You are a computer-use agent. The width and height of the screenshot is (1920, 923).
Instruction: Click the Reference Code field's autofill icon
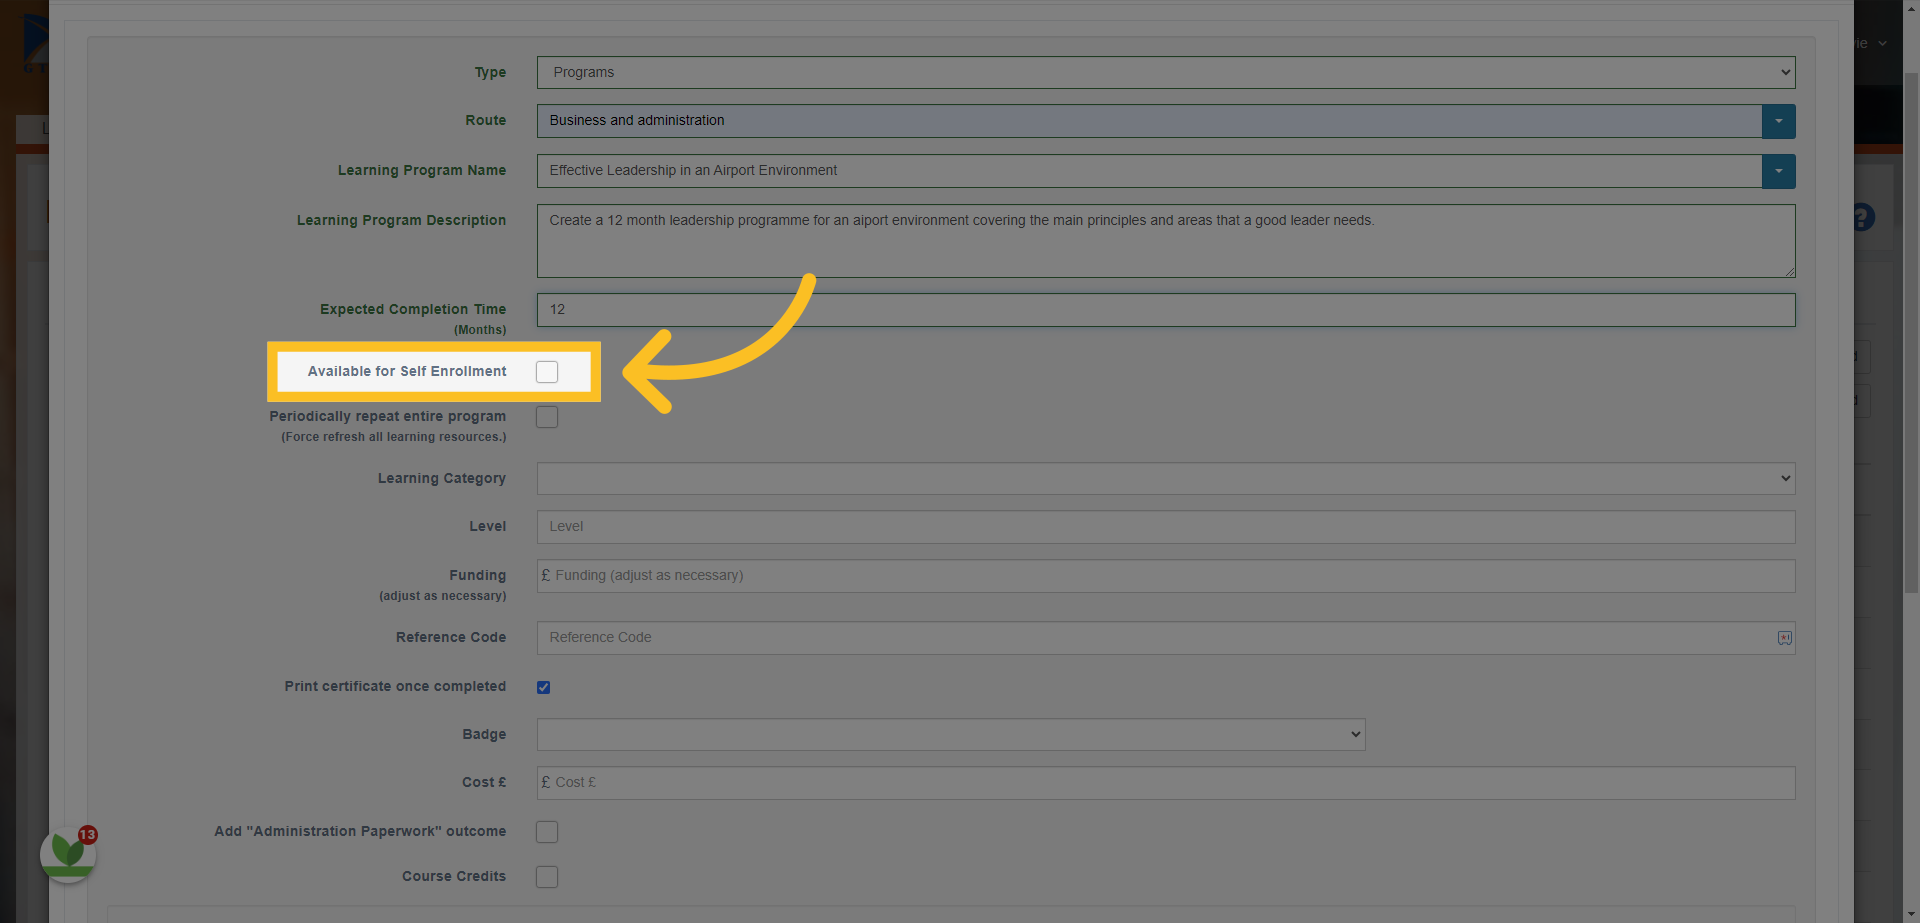pyautogui.click(x=1784, y=638)
